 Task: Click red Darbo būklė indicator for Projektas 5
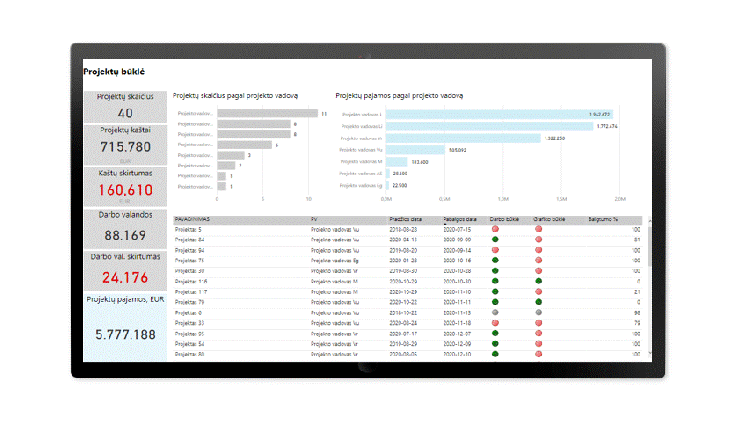[494, 229]
